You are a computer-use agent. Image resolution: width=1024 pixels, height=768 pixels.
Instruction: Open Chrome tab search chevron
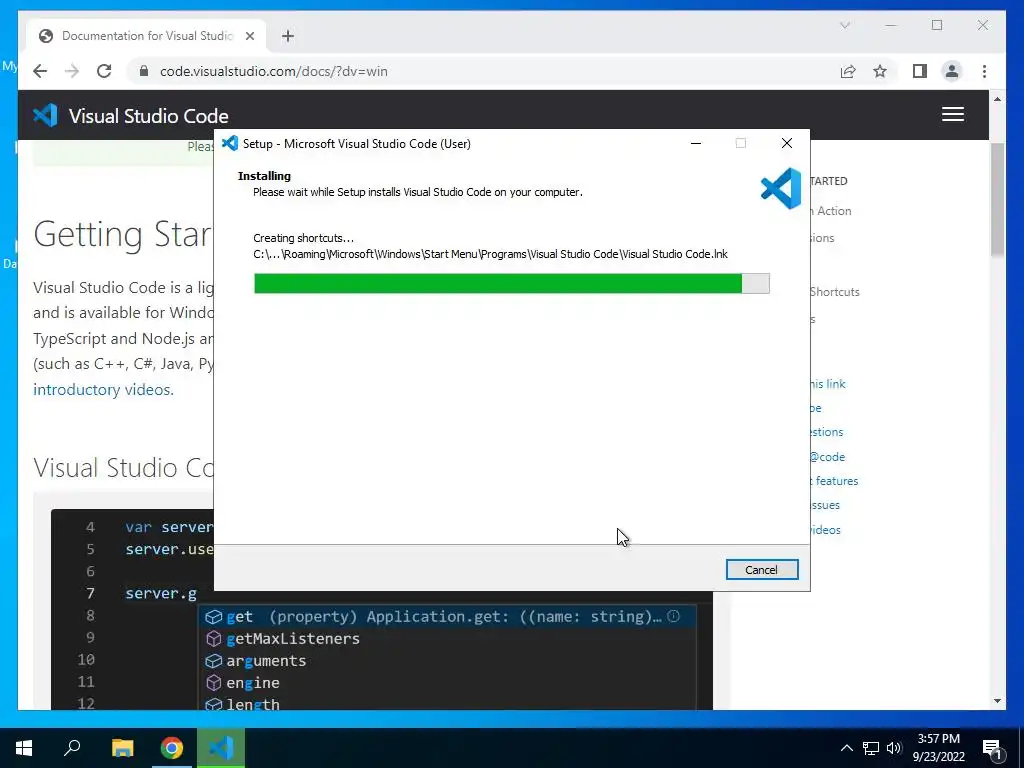point(845,25)
